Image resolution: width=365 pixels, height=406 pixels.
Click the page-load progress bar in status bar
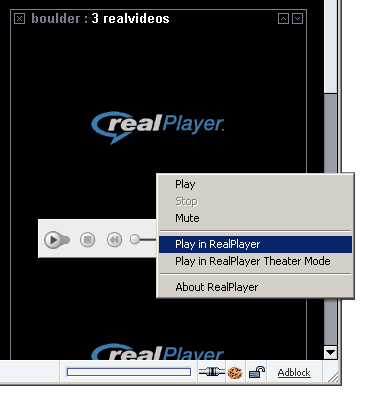click(x=129, y=372)
